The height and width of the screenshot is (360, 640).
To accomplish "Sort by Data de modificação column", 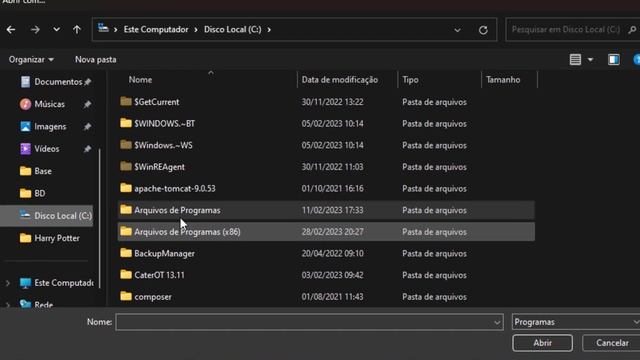I will [x=340, y=80].
